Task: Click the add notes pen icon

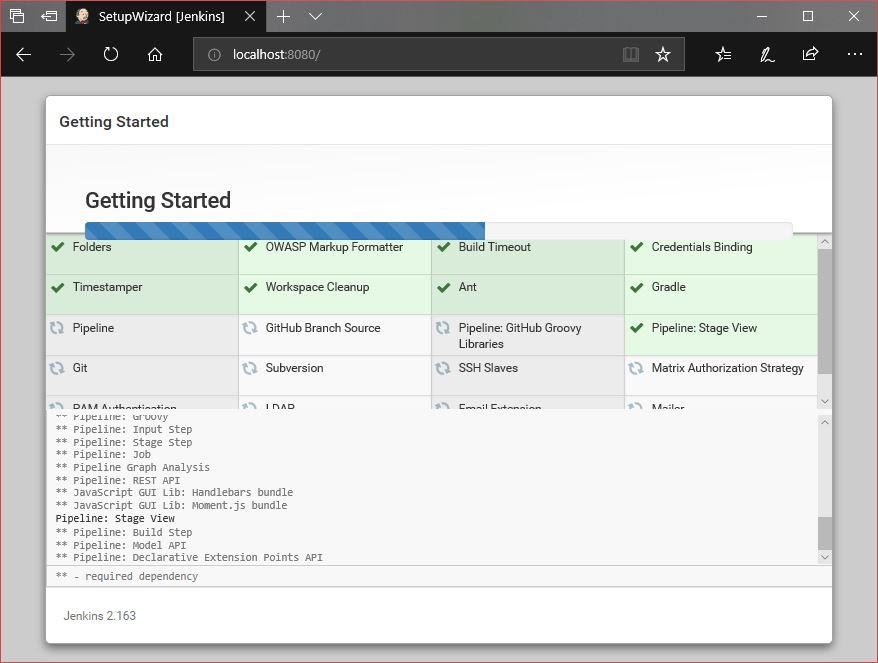Action: pos(766,55)
